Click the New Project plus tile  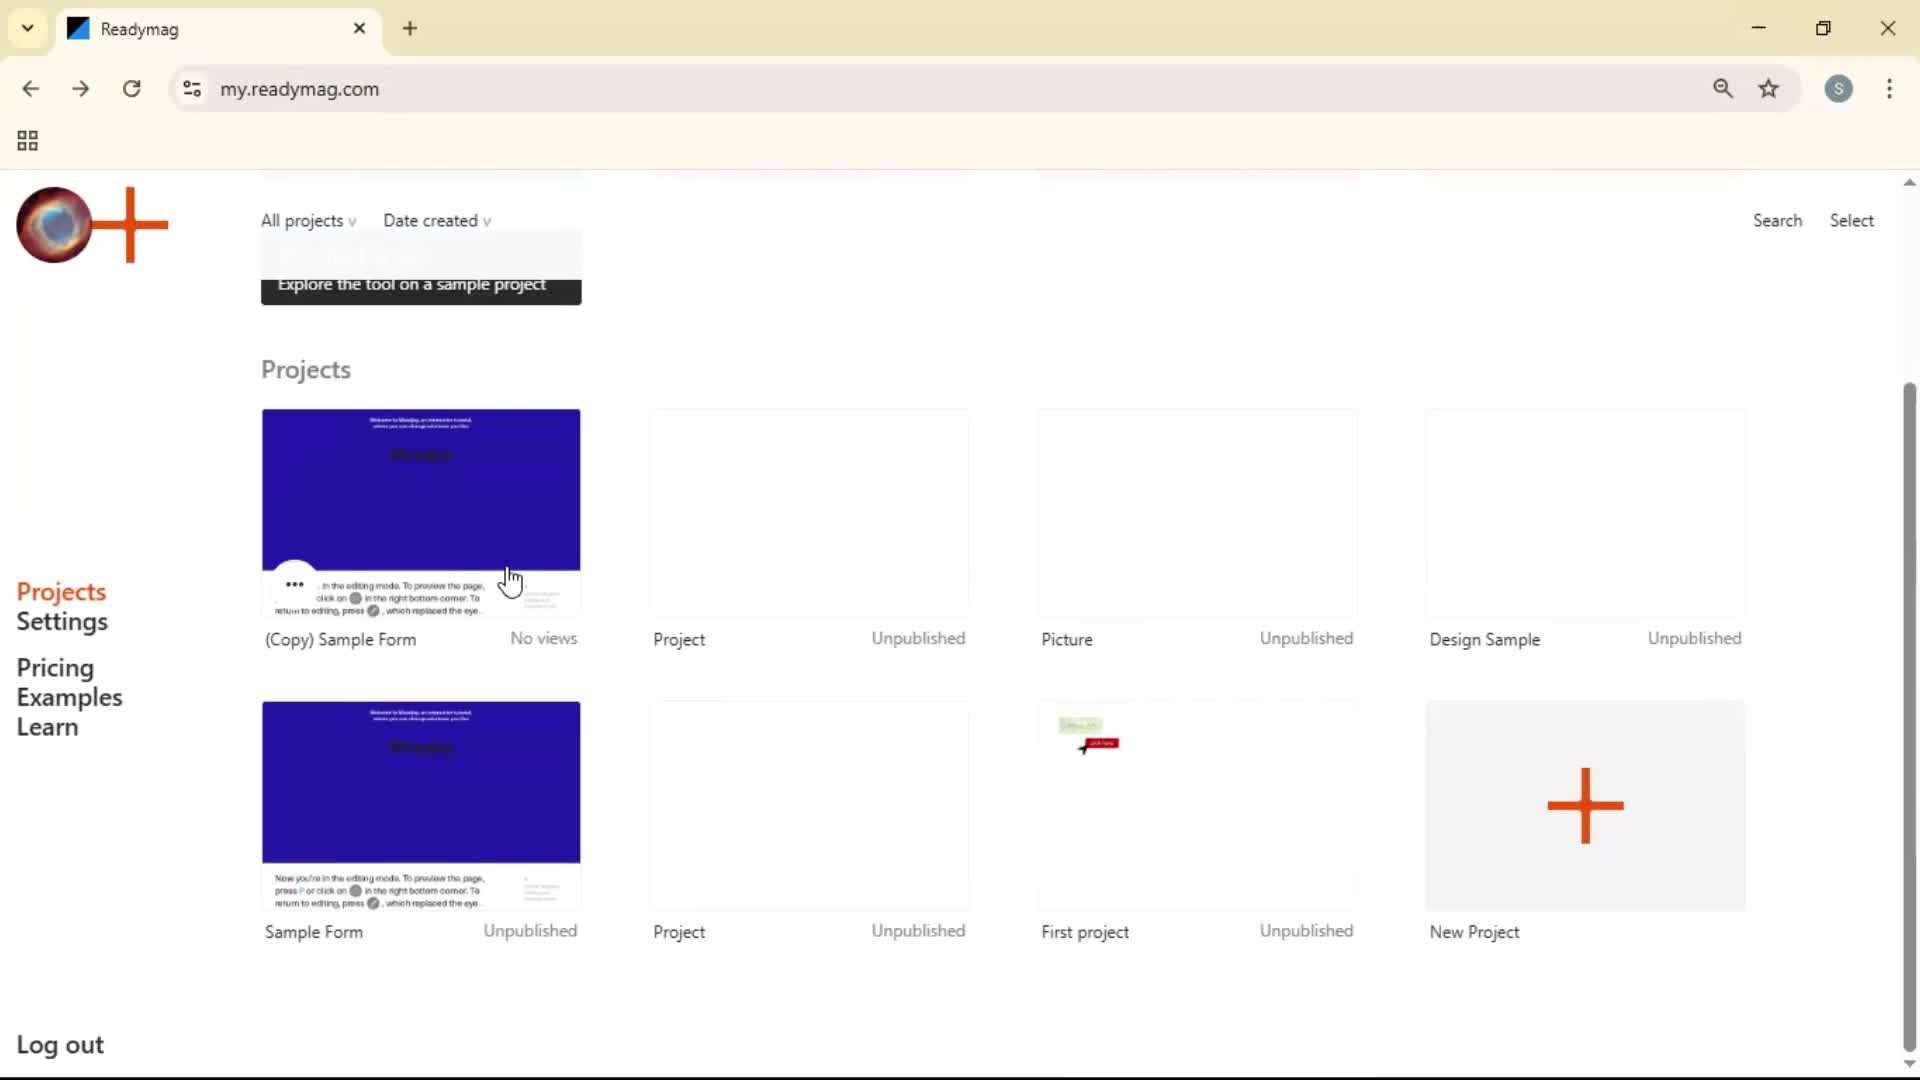1585,805
